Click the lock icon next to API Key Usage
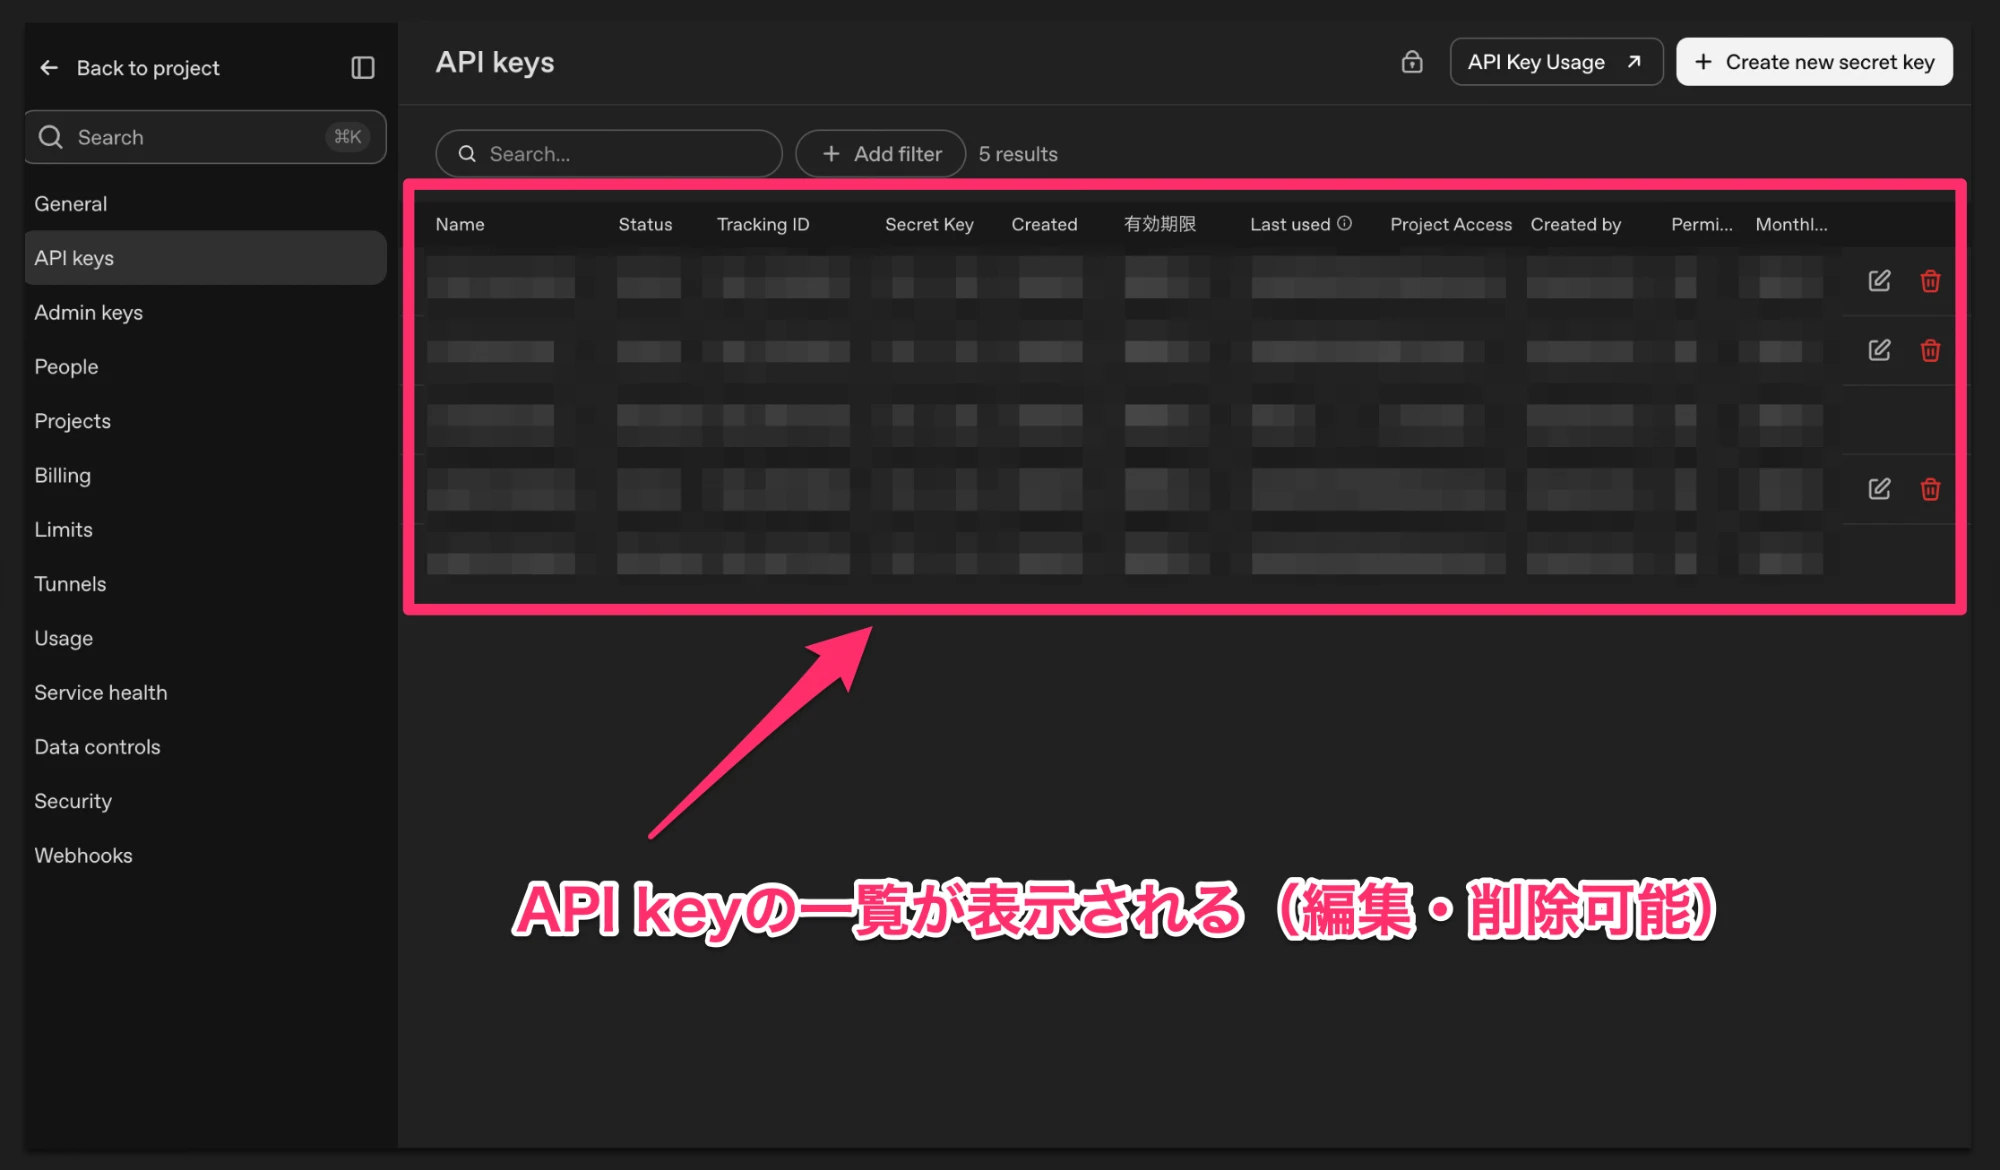 1412,62
